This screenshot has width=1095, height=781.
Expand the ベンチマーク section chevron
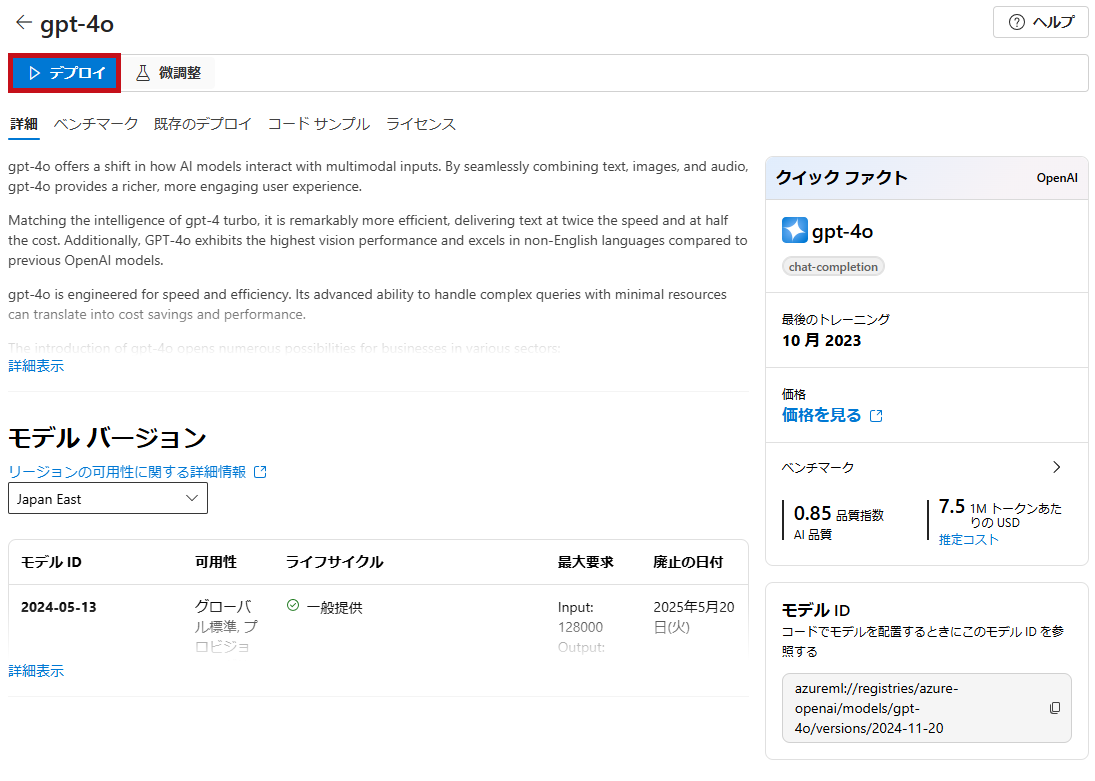pyautogui.click(x=1057, y=467)
